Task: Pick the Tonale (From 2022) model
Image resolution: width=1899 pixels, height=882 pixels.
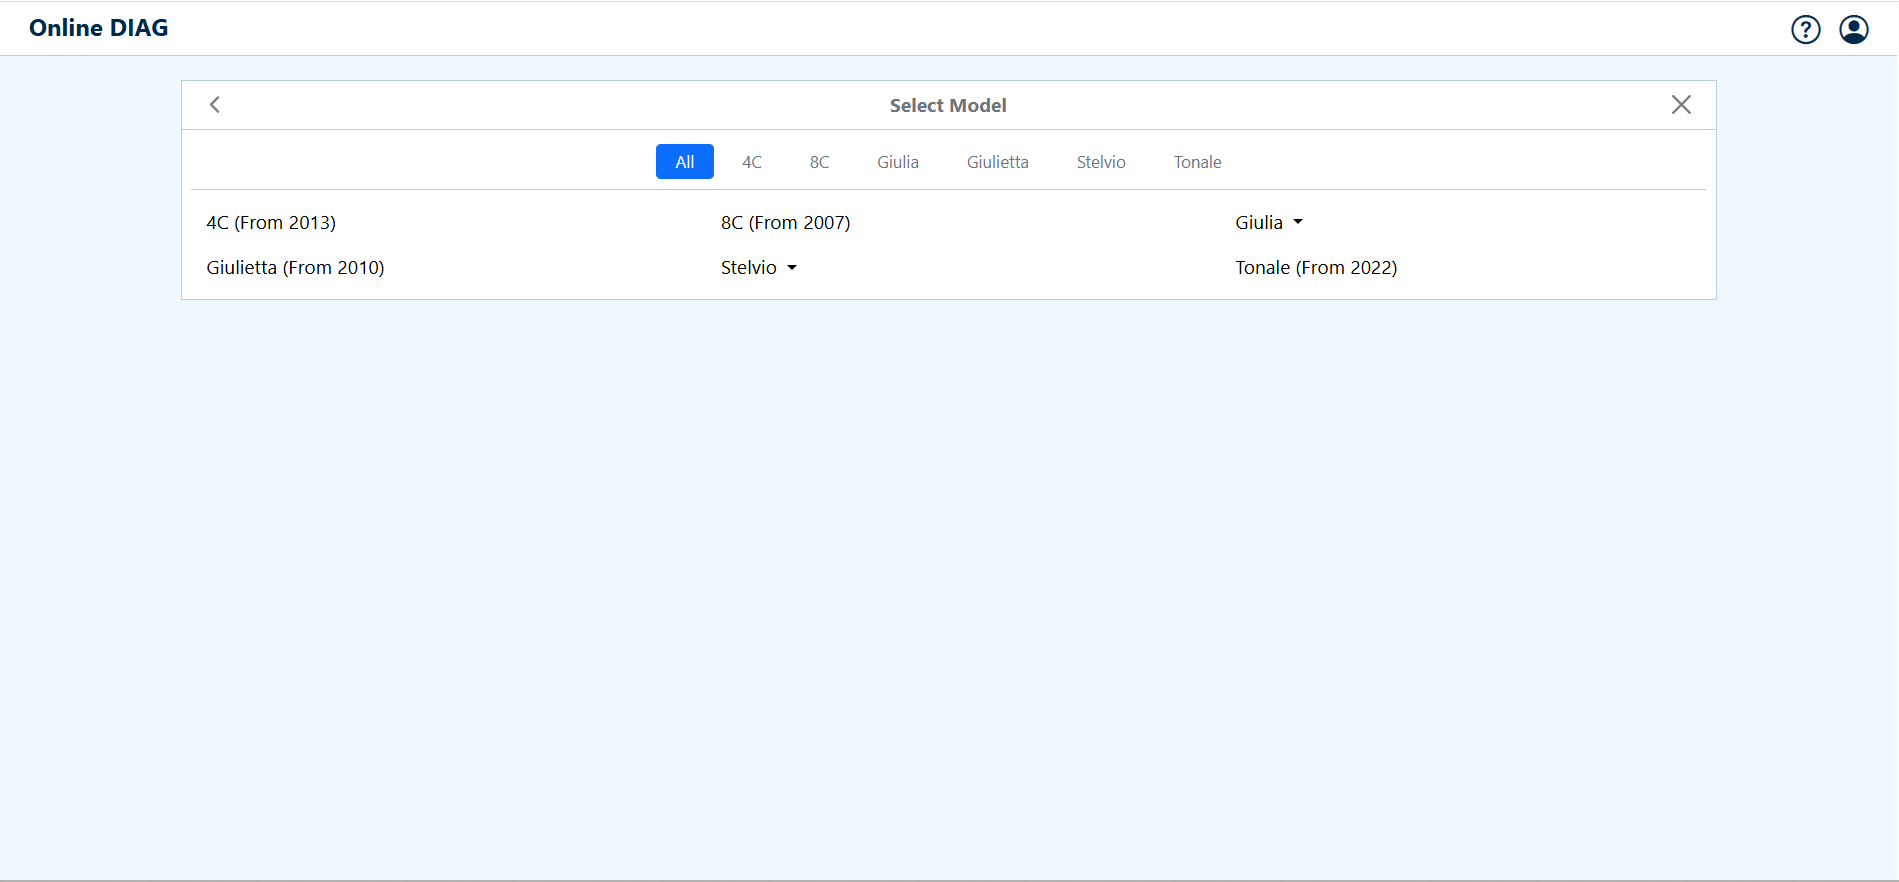Action: click(x=1315, y=268)
